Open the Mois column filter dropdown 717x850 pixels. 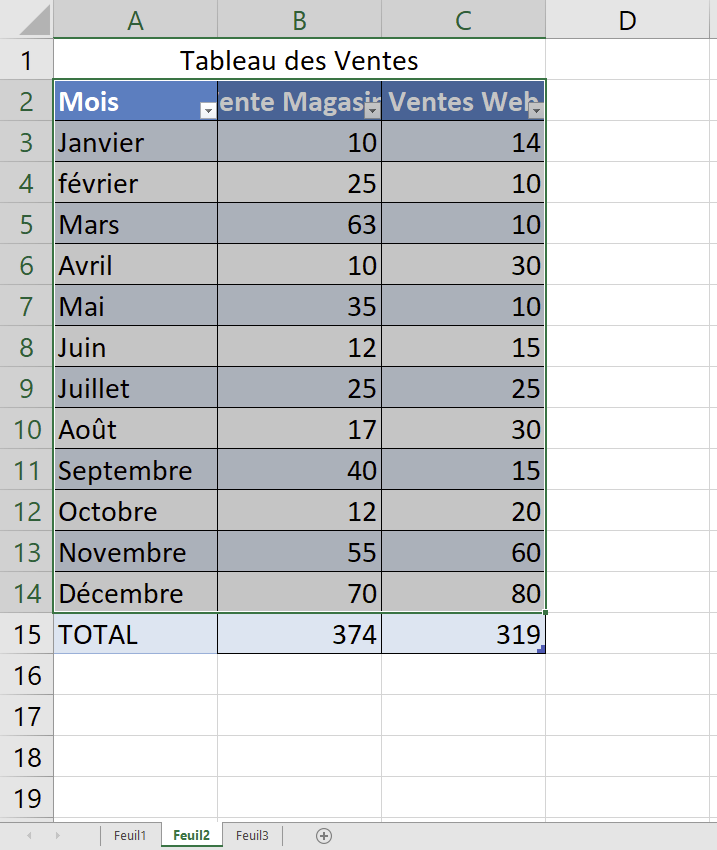pyautogui.click(x=208, y=111)
